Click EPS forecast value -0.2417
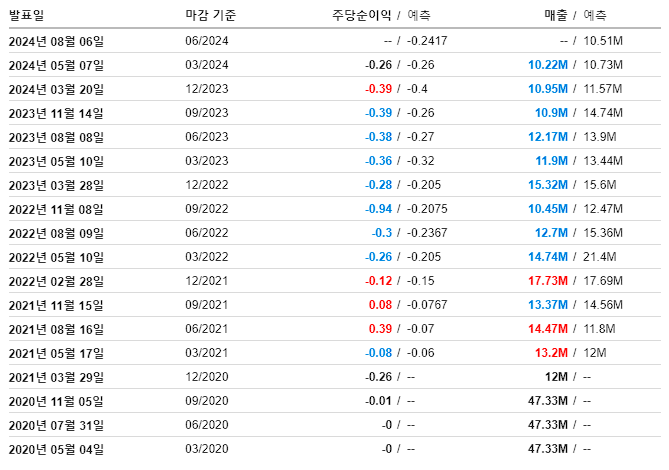 (427, 41)
